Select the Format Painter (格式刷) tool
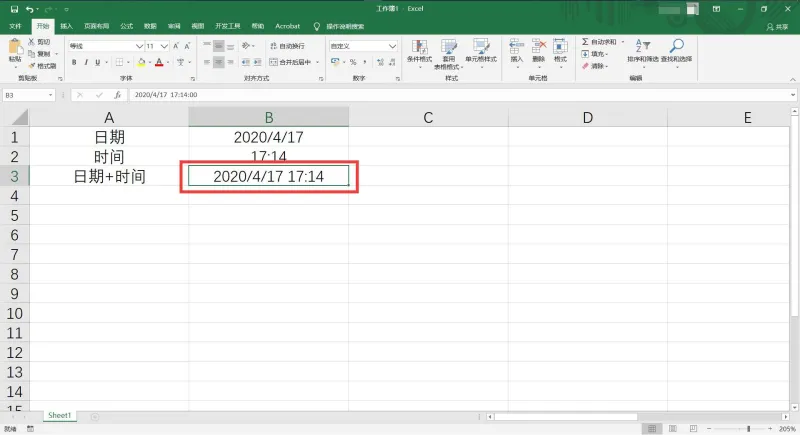The width and height of the screenshot is (800, 435). (x=42, y=66)
